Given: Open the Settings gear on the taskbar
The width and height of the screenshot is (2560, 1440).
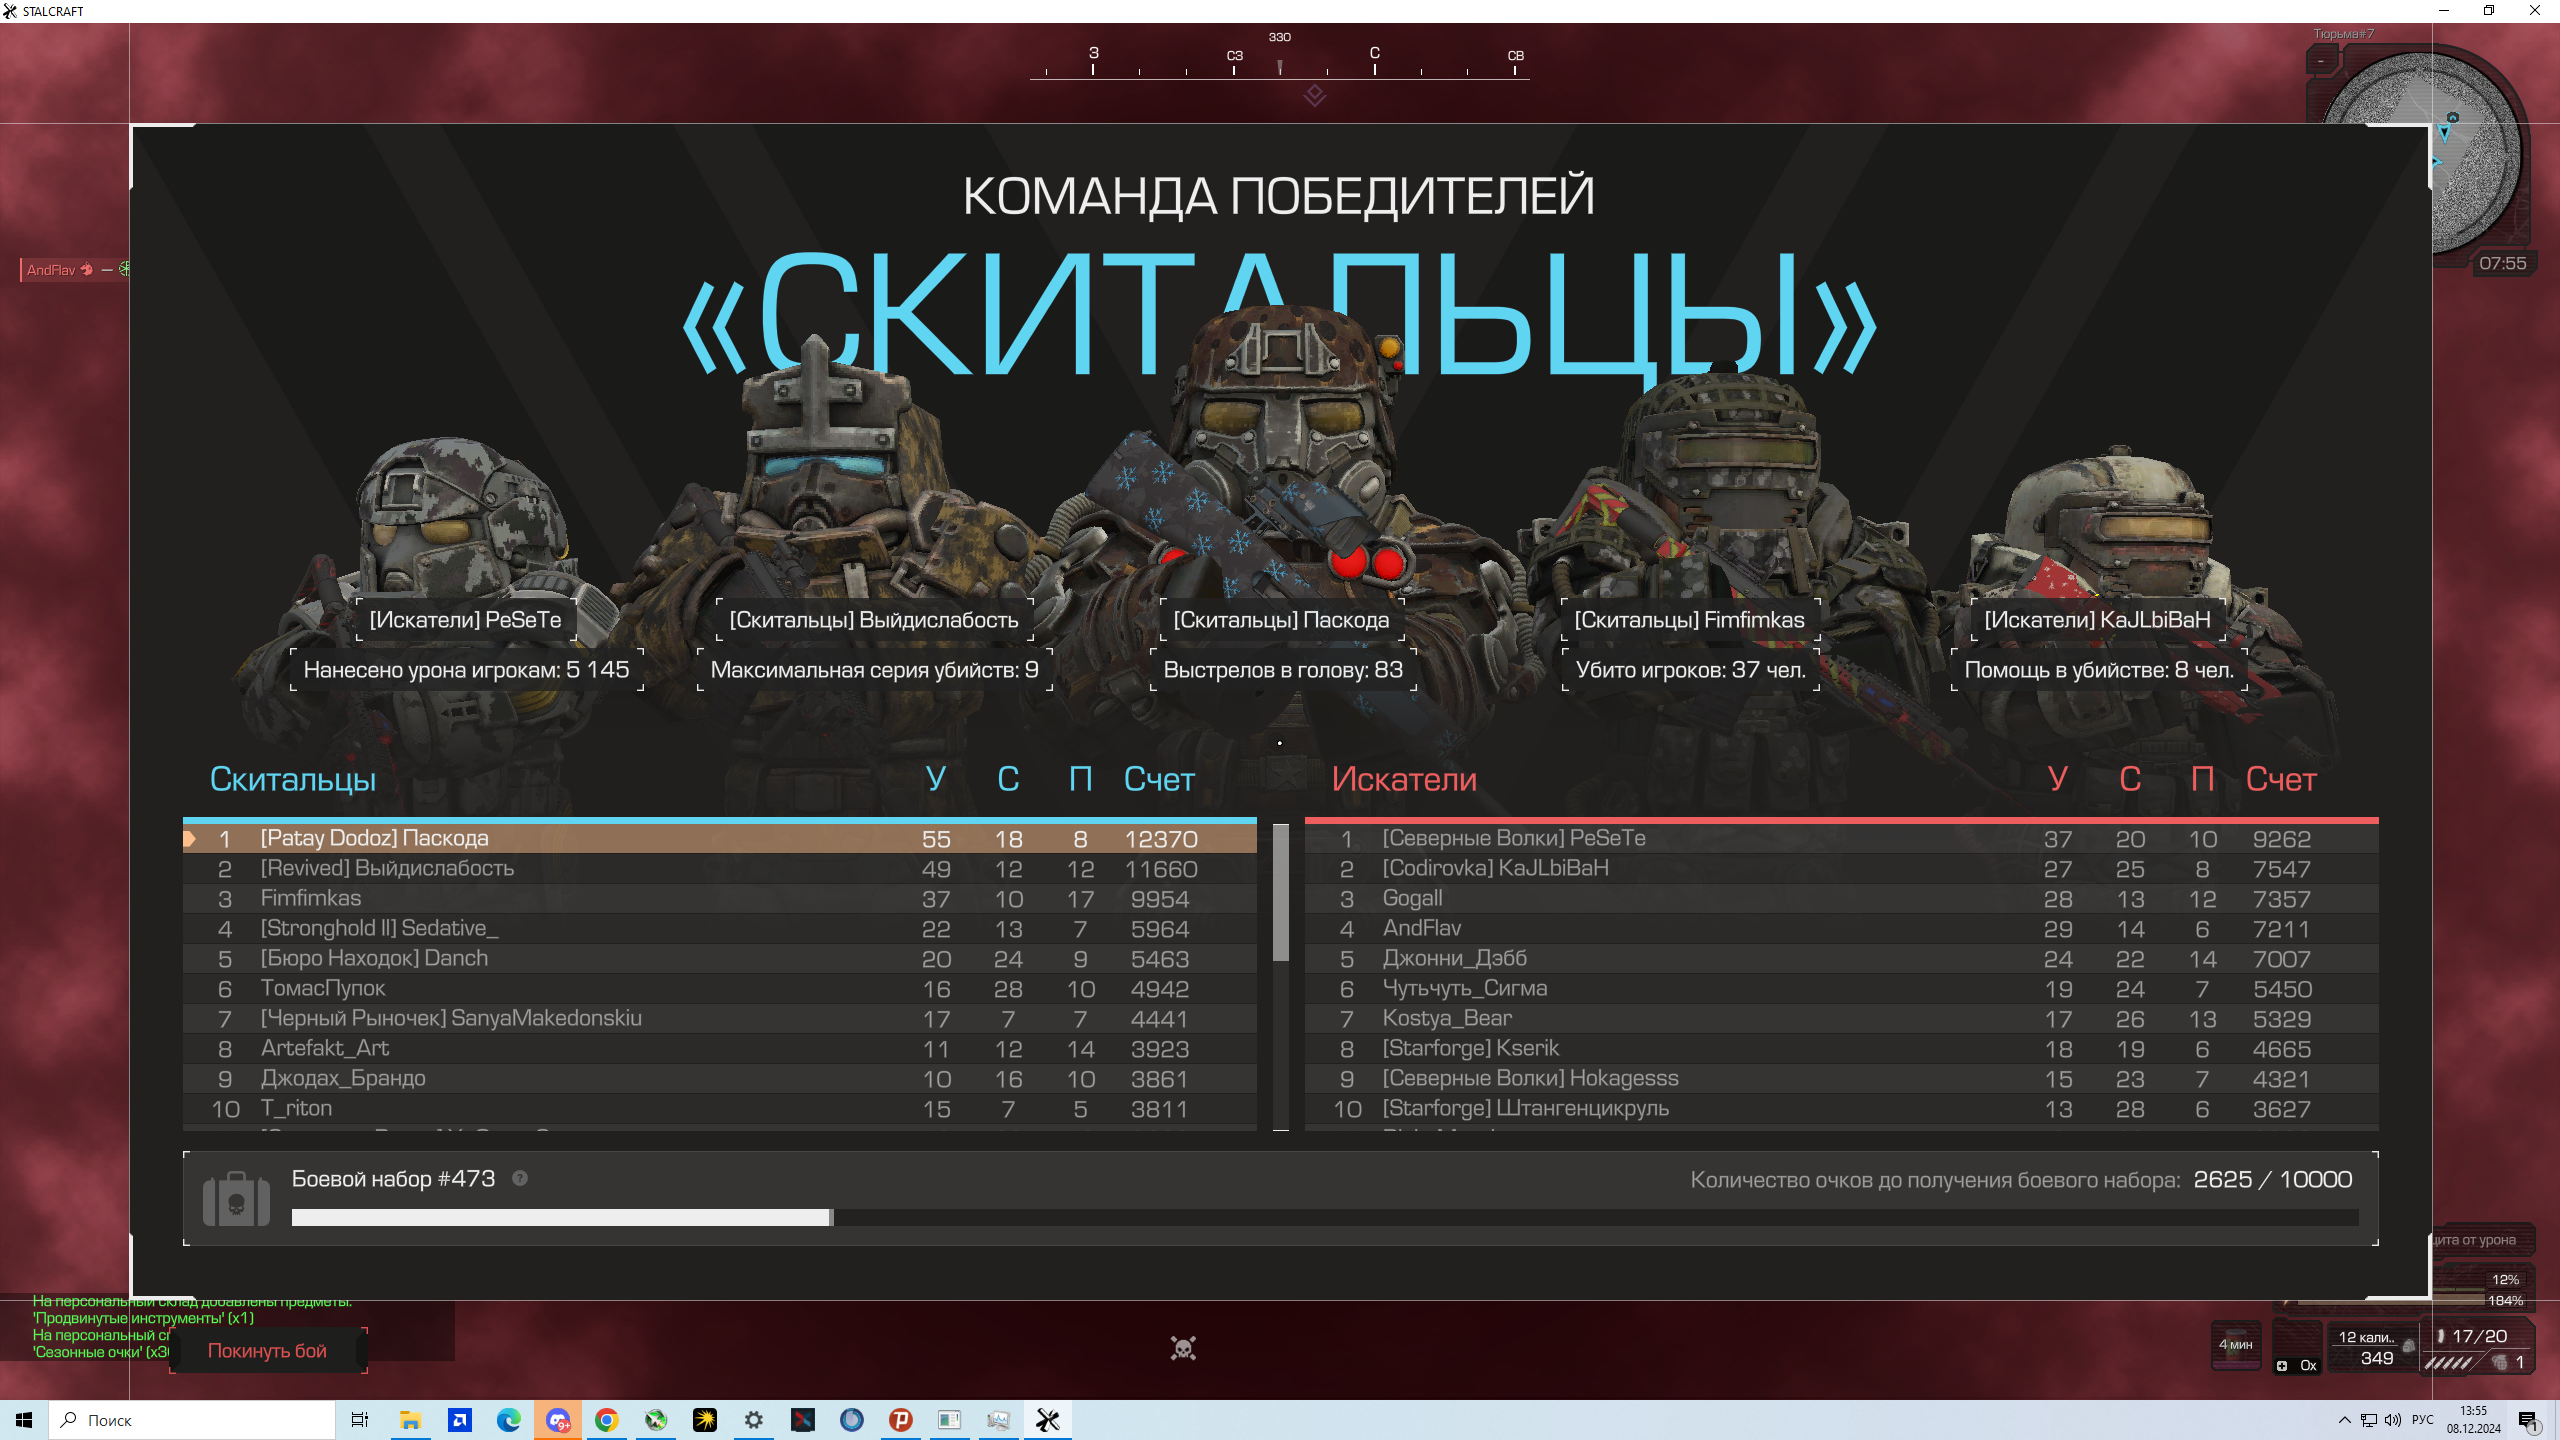Looking at the screenshot, I should coord(754,1420).
